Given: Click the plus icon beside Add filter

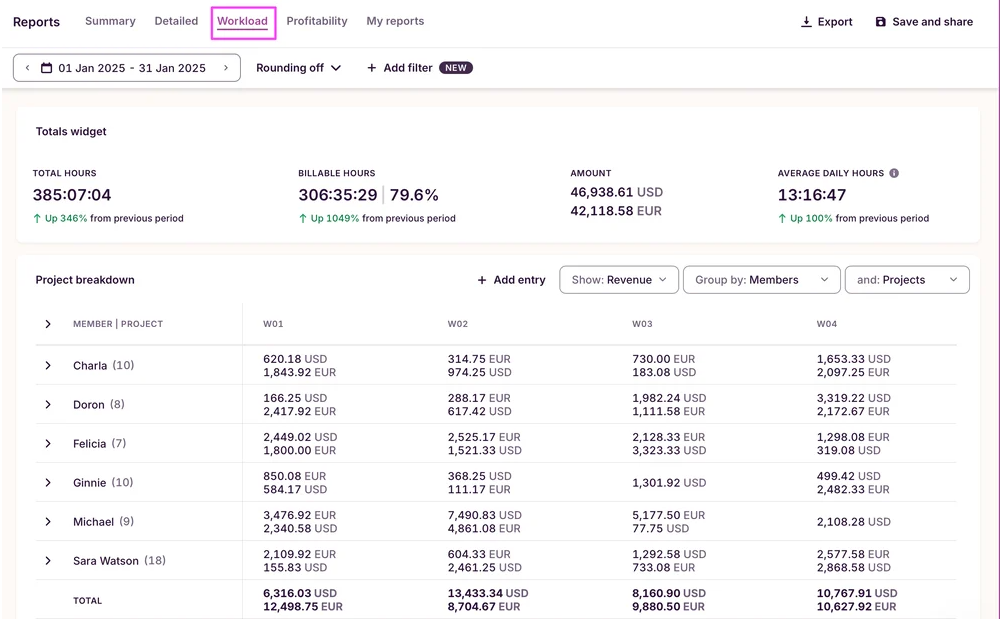Looking at the screenshot, I should tap(372, 68).
